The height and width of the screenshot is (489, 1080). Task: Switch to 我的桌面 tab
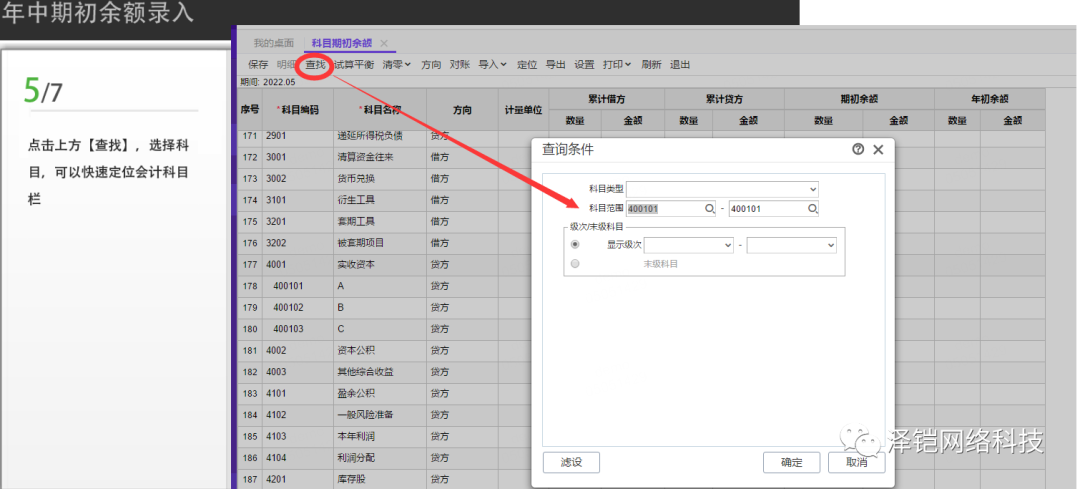point(273,44)
